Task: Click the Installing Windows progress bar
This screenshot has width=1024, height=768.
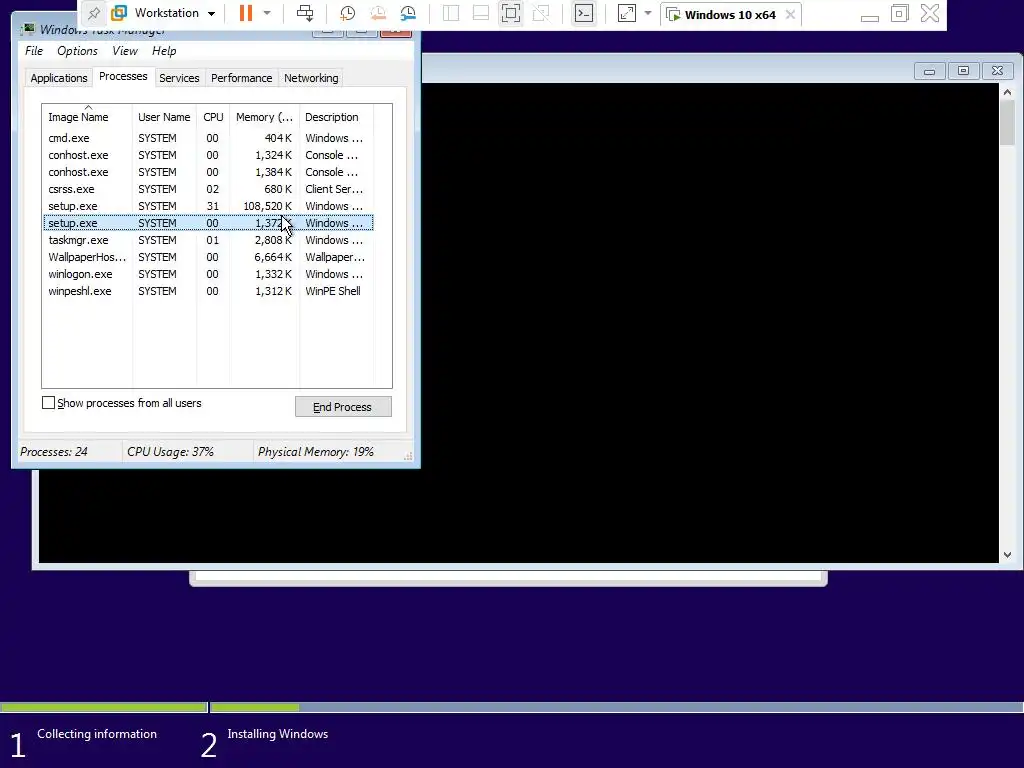Action: (616, 707)
